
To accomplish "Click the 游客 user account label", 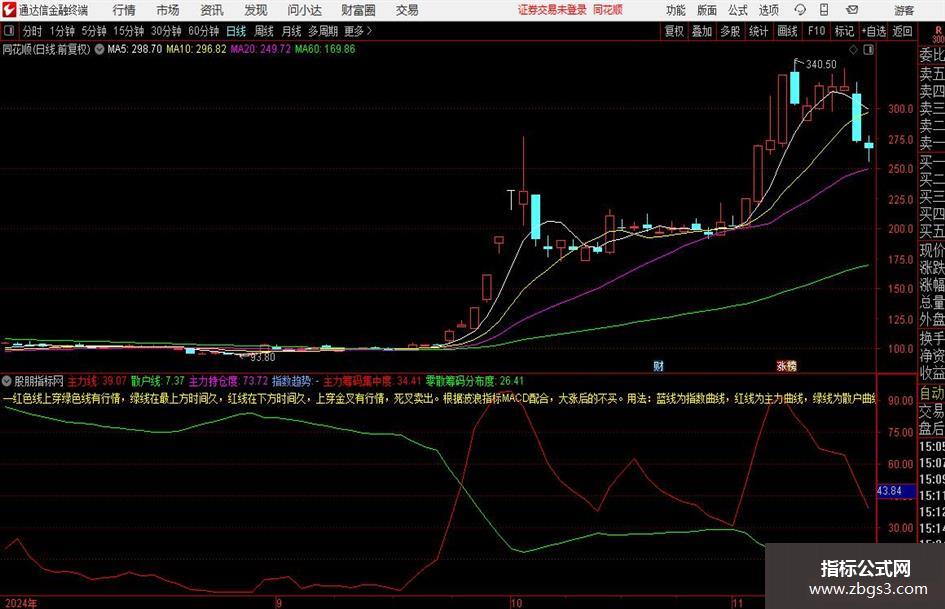I will click(904, 10).
